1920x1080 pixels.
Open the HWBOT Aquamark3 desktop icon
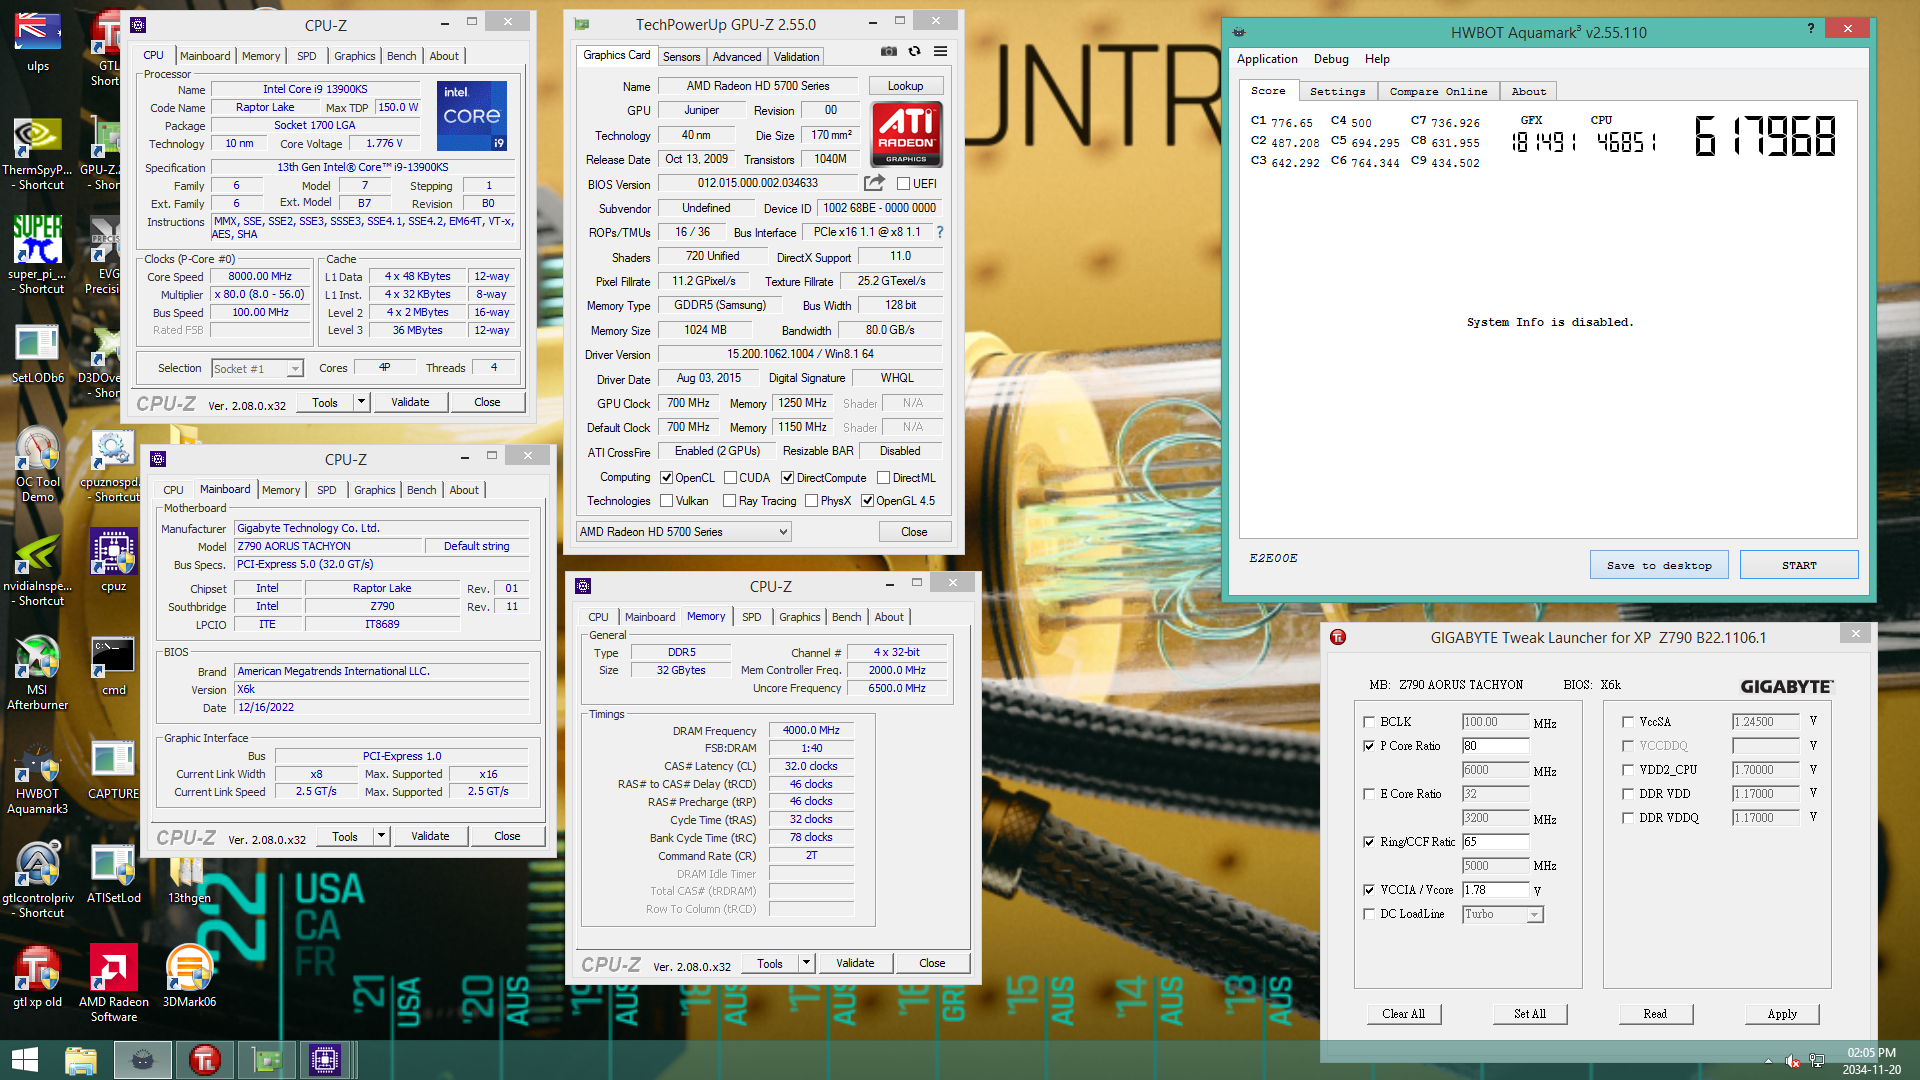(x=37, y=780)
